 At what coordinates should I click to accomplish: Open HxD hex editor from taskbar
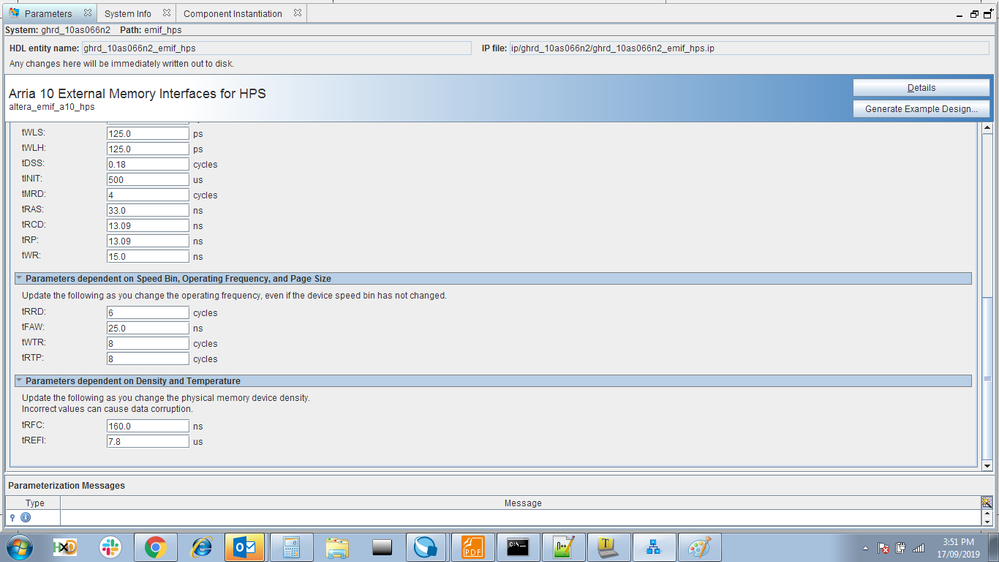[x=64, y=547]
